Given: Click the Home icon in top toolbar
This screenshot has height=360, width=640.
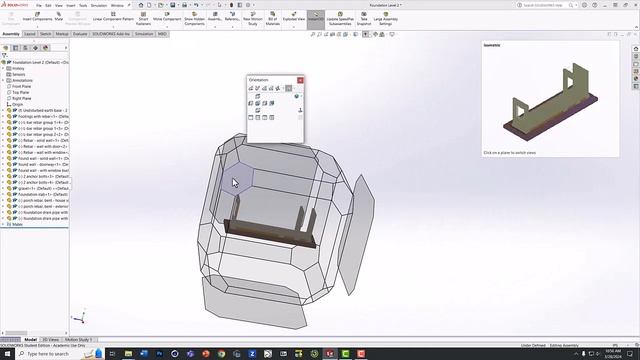Looking at the screenshot, I should click(x=141, y=5).
